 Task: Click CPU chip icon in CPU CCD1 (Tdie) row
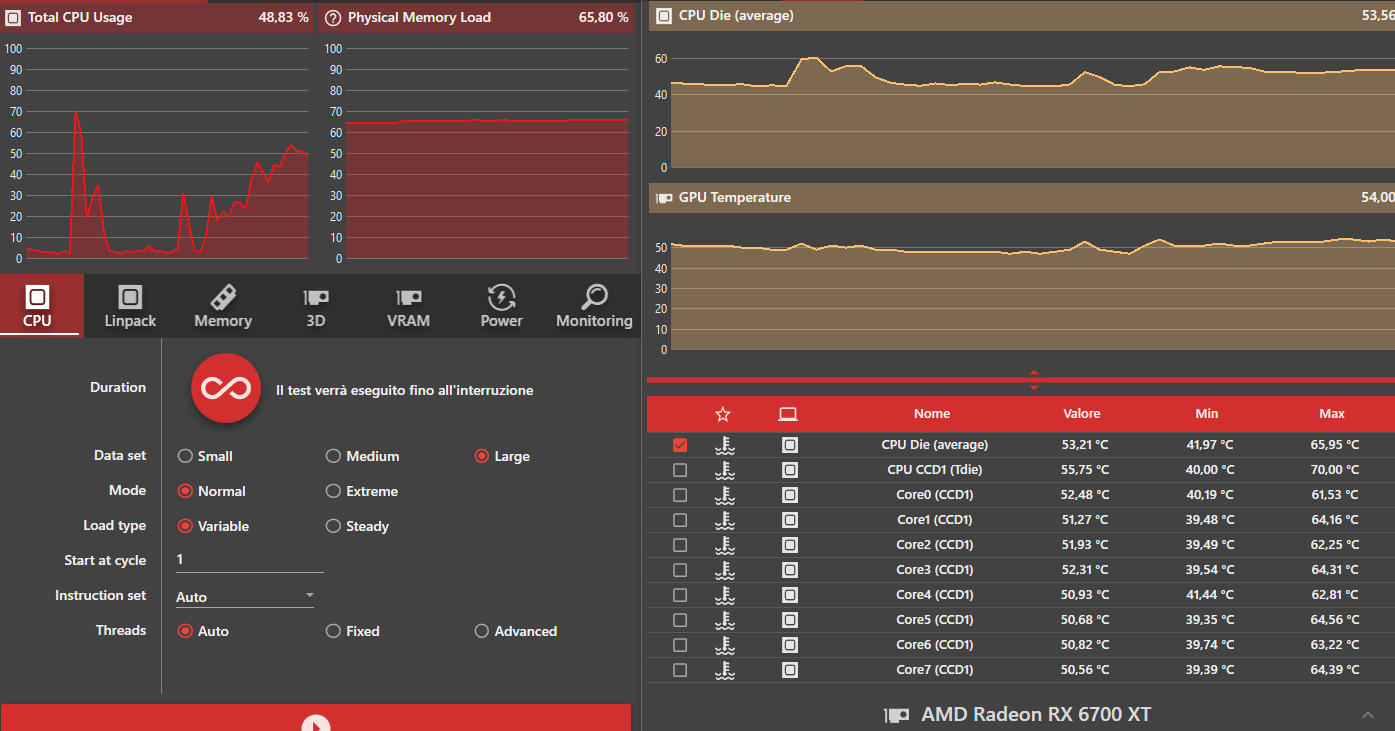790,470
